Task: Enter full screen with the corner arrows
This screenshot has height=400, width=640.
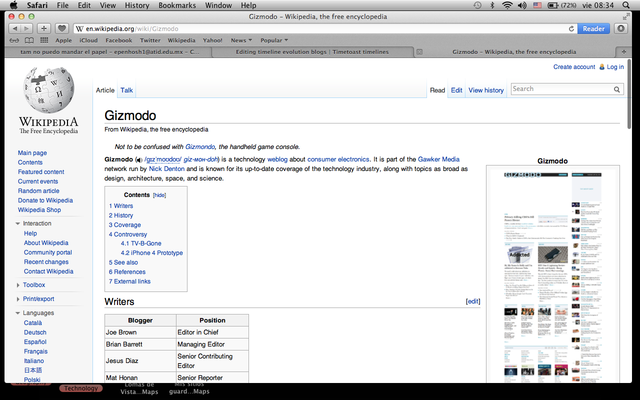Action: coord(626,17)
